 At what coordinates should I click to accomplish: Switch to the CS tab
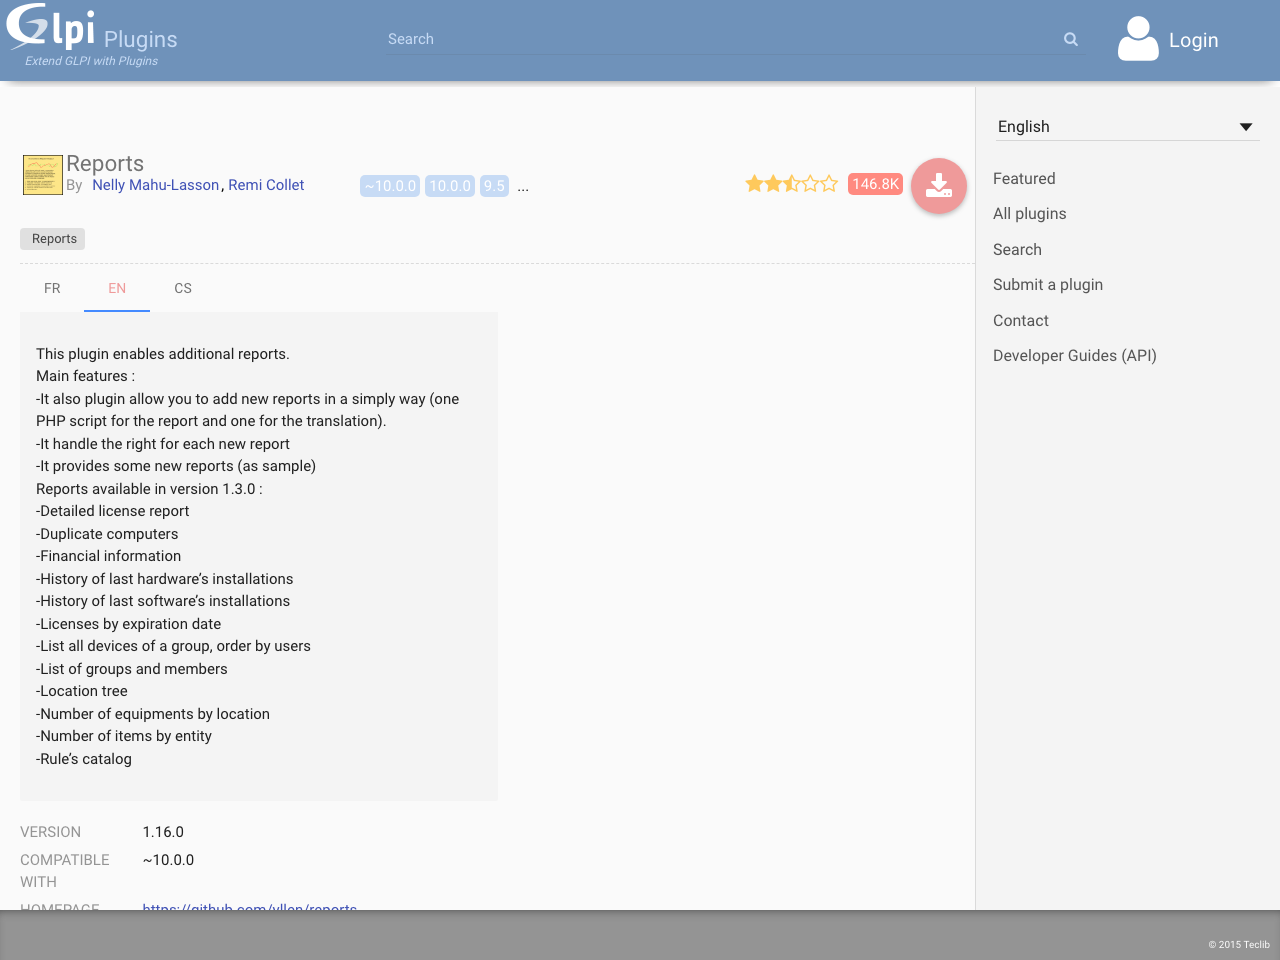pyautogui.click(x=183, y=288)
